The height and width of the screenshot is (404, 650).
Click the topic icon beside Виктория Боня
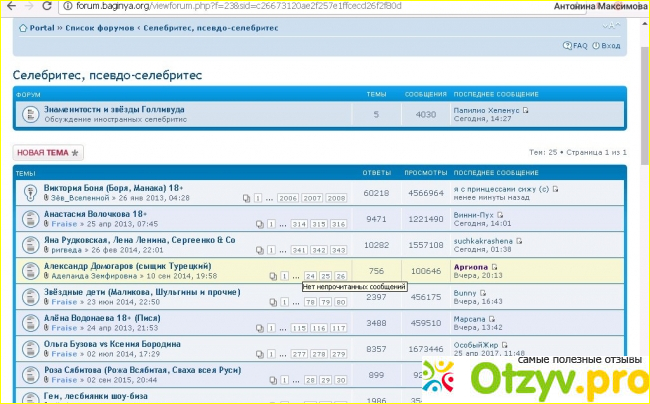point(28,193)
